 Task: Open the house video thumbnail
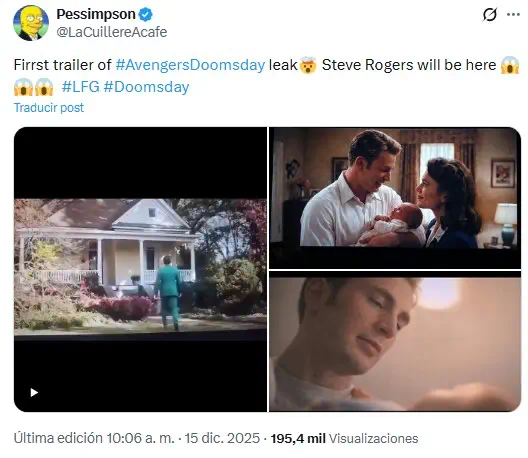pos(140,269)
